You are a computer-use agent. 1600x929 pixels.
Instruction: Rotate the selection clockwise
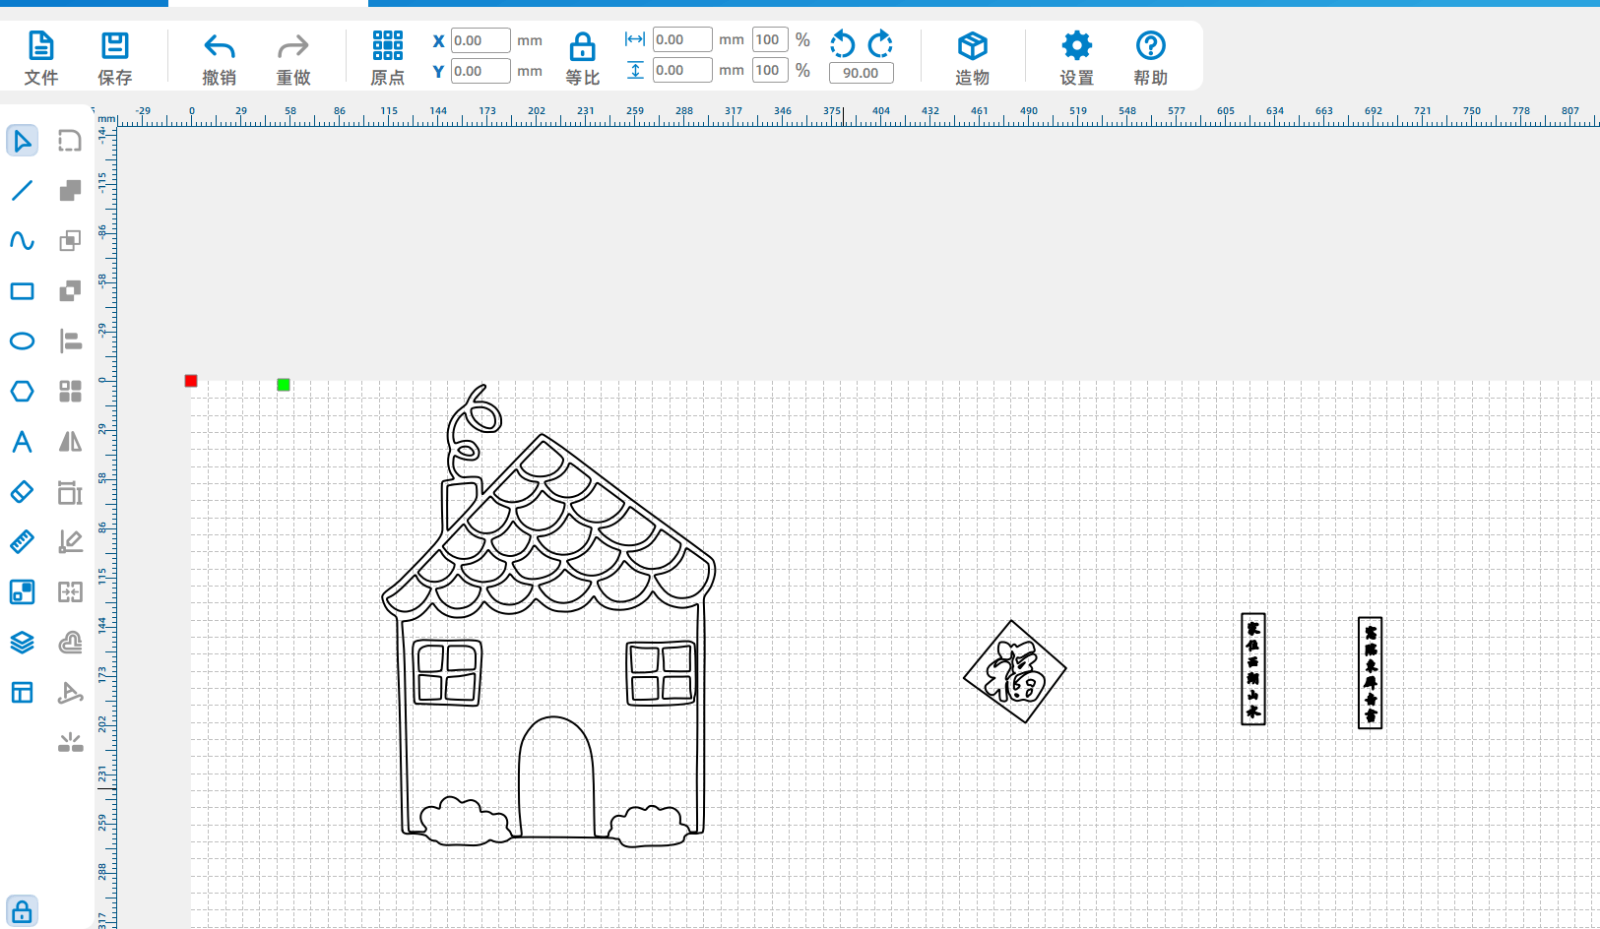click(881, 44)
